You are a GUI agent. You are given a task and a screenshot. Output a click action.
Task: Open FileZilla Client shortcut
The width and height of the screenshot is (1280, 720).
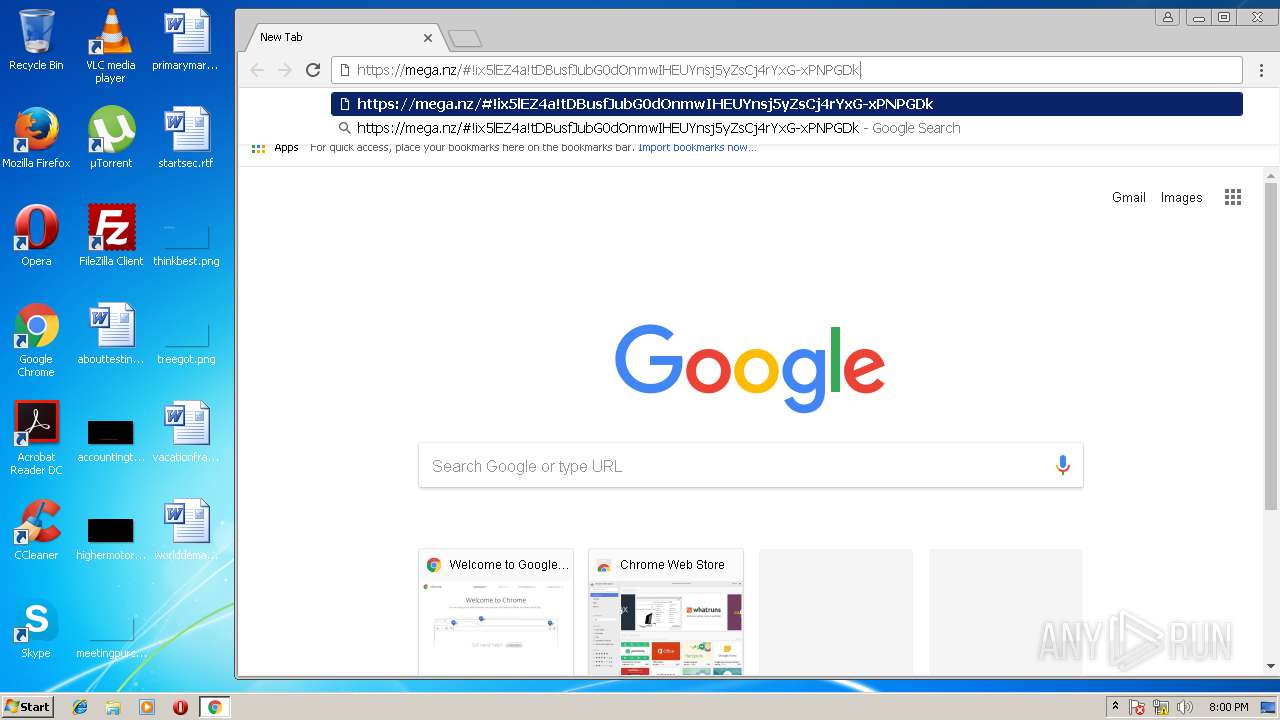[x=110, y=236]
